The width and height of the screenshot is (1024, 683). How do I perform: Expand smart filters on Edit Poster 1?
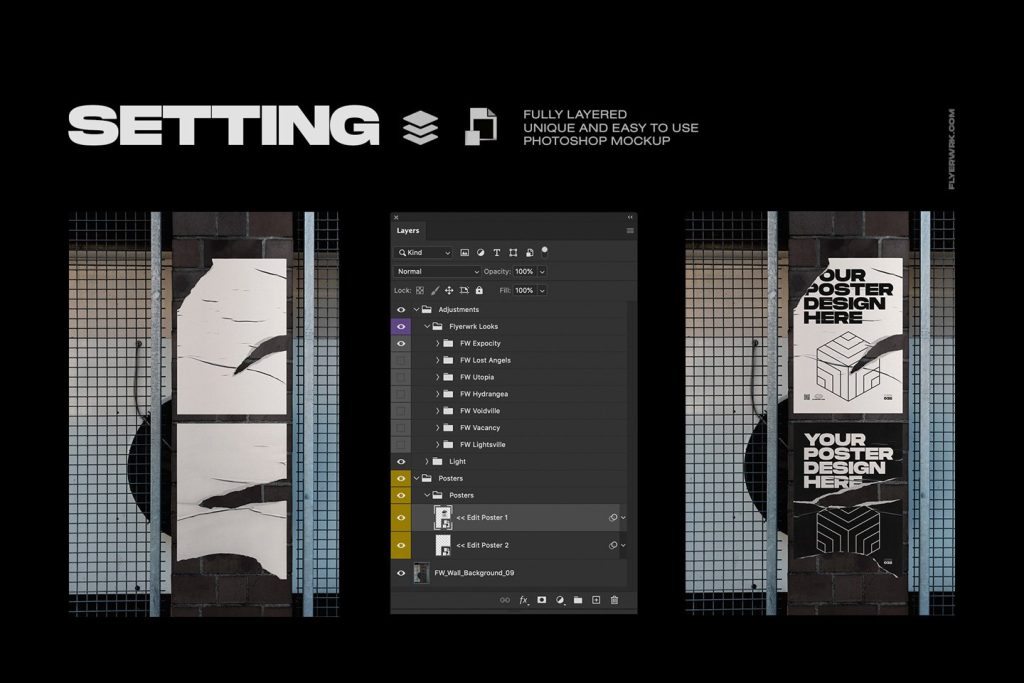pos(623,518)
